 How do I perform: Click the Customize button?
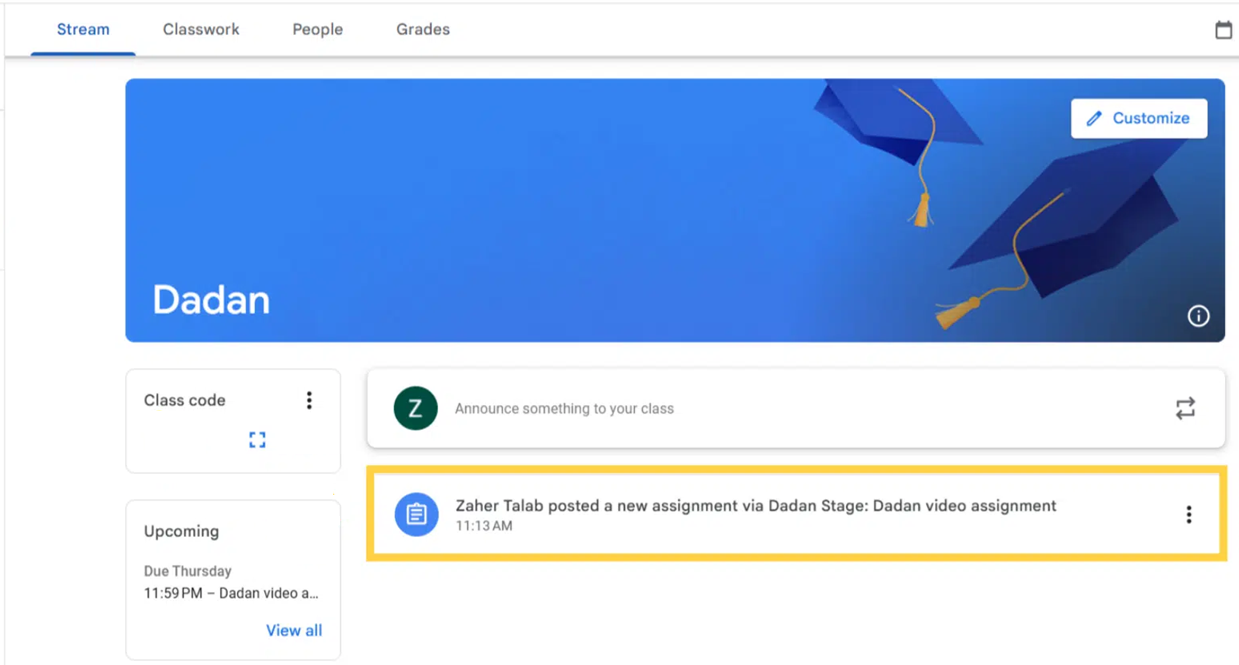point(1139,118)
